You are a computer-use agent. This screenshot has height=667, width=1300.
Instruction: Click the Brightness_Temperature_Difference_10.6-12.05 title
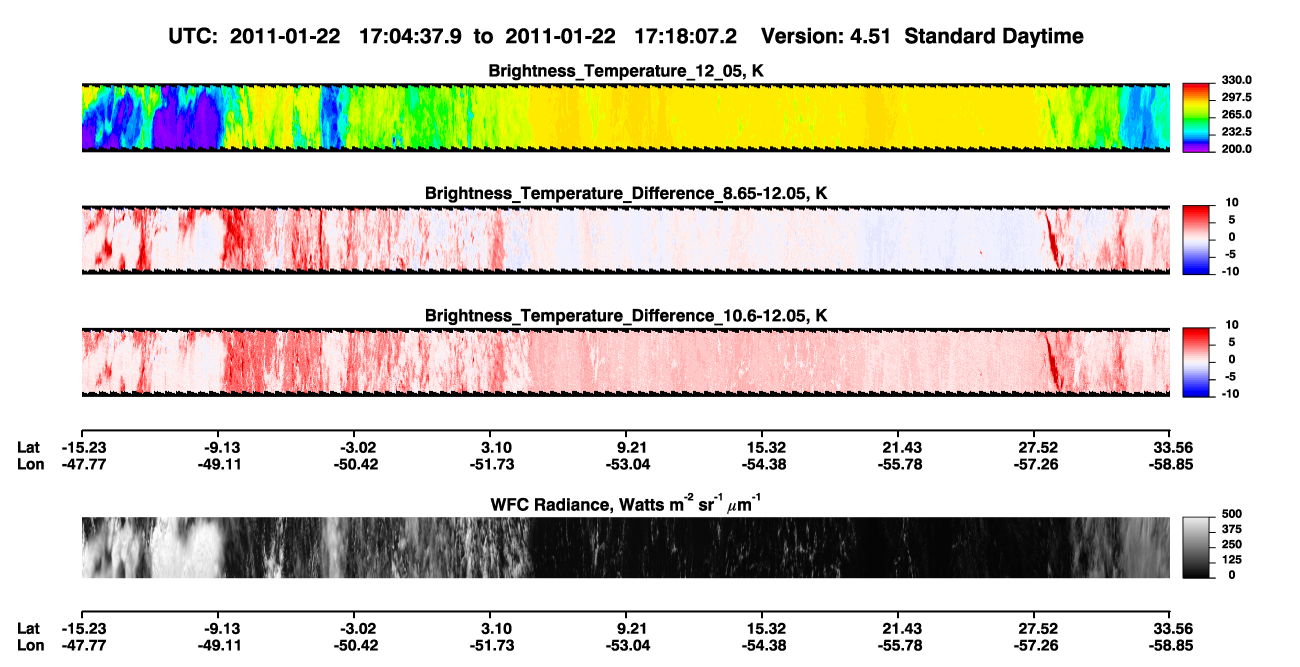pyautogui.click(x=626, y=316)
